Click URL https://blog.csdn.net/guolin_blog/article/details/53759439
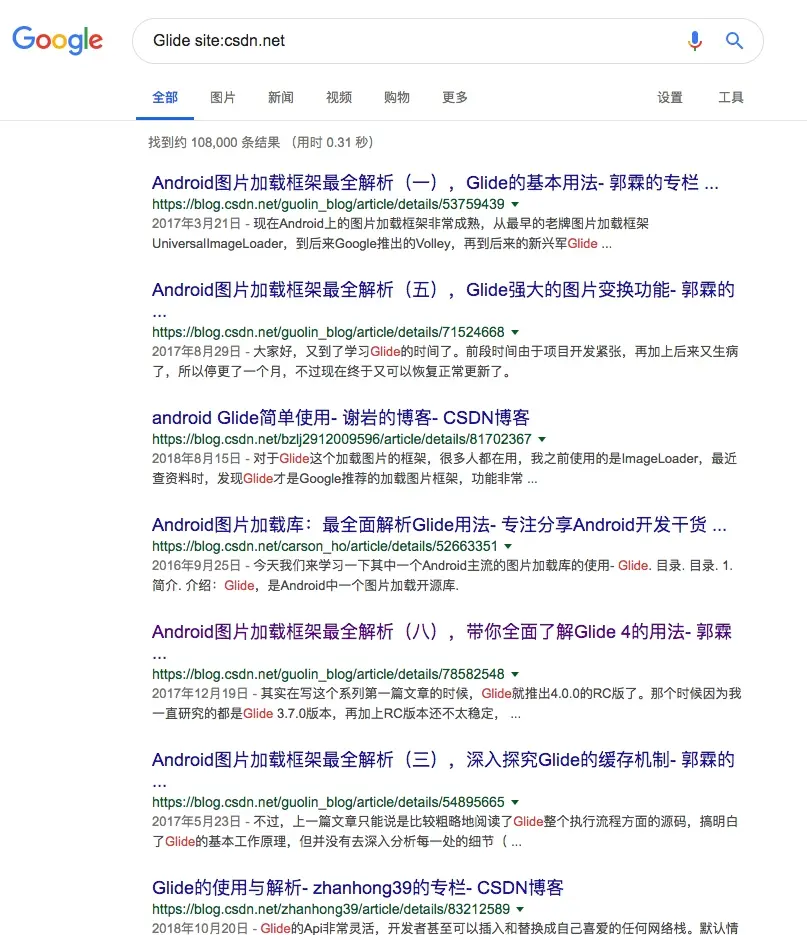Viewport: 807px width, 935px height. 328,204
